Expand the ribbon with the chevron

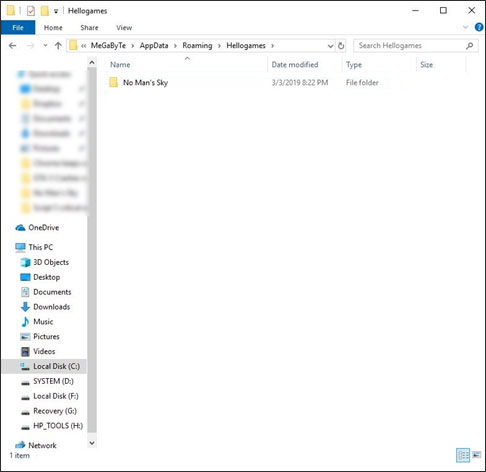pyautogui.click(x=466, y=27)
